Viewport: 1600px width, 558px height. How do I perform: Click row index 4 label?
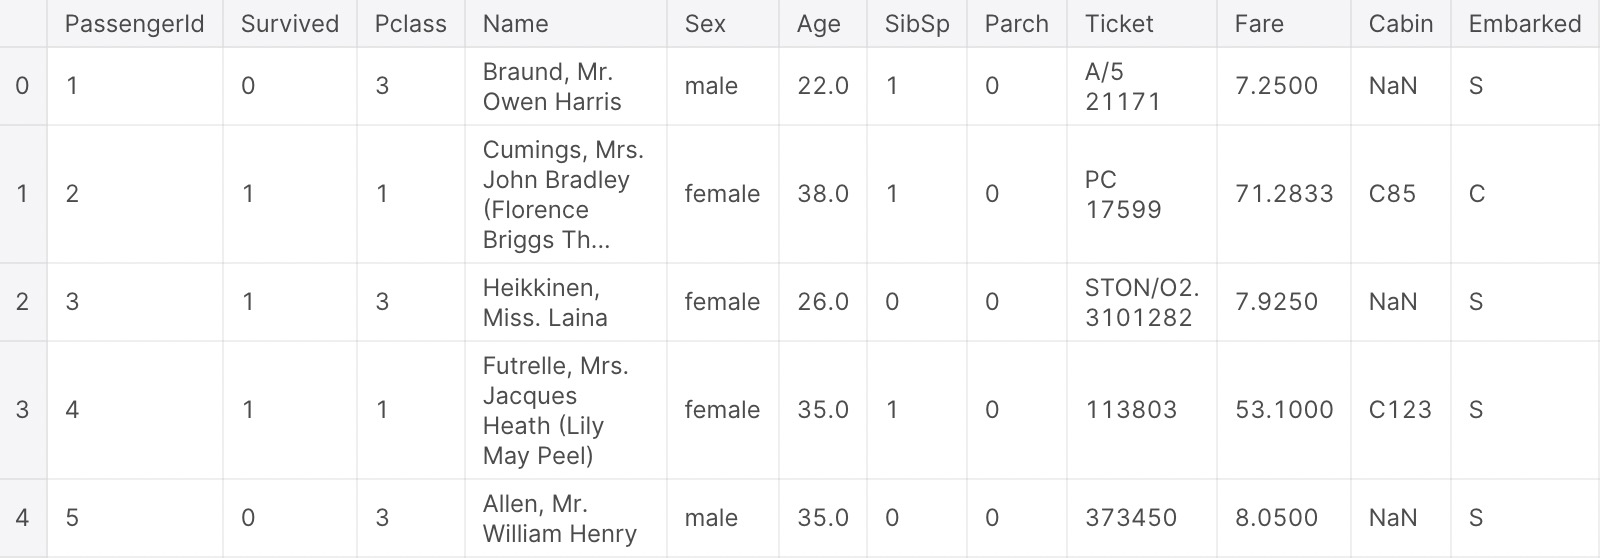click(x=23, y=518)
